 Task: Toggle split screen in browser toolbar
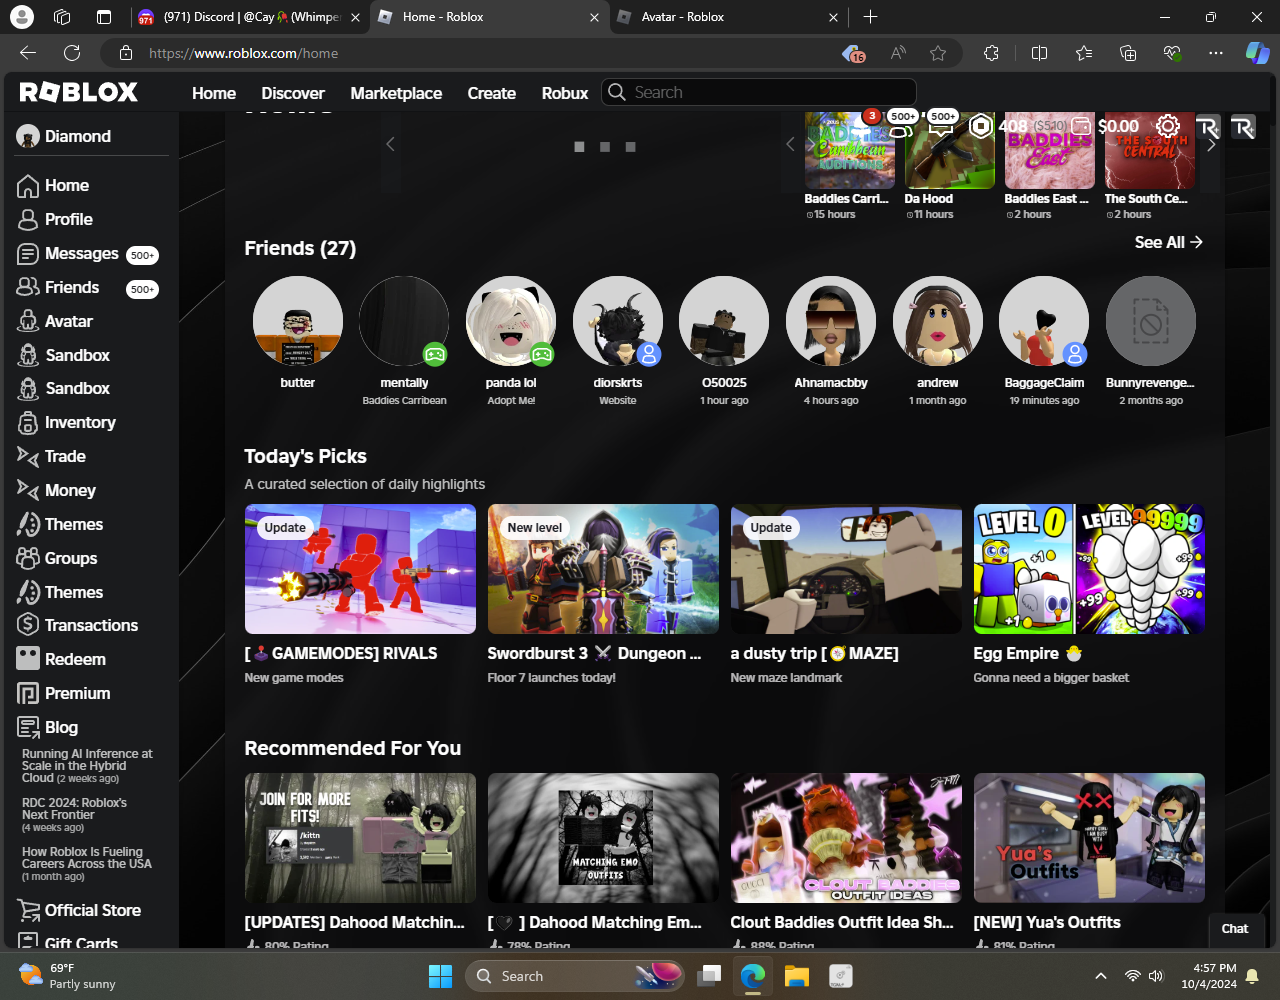(1039, 53)
